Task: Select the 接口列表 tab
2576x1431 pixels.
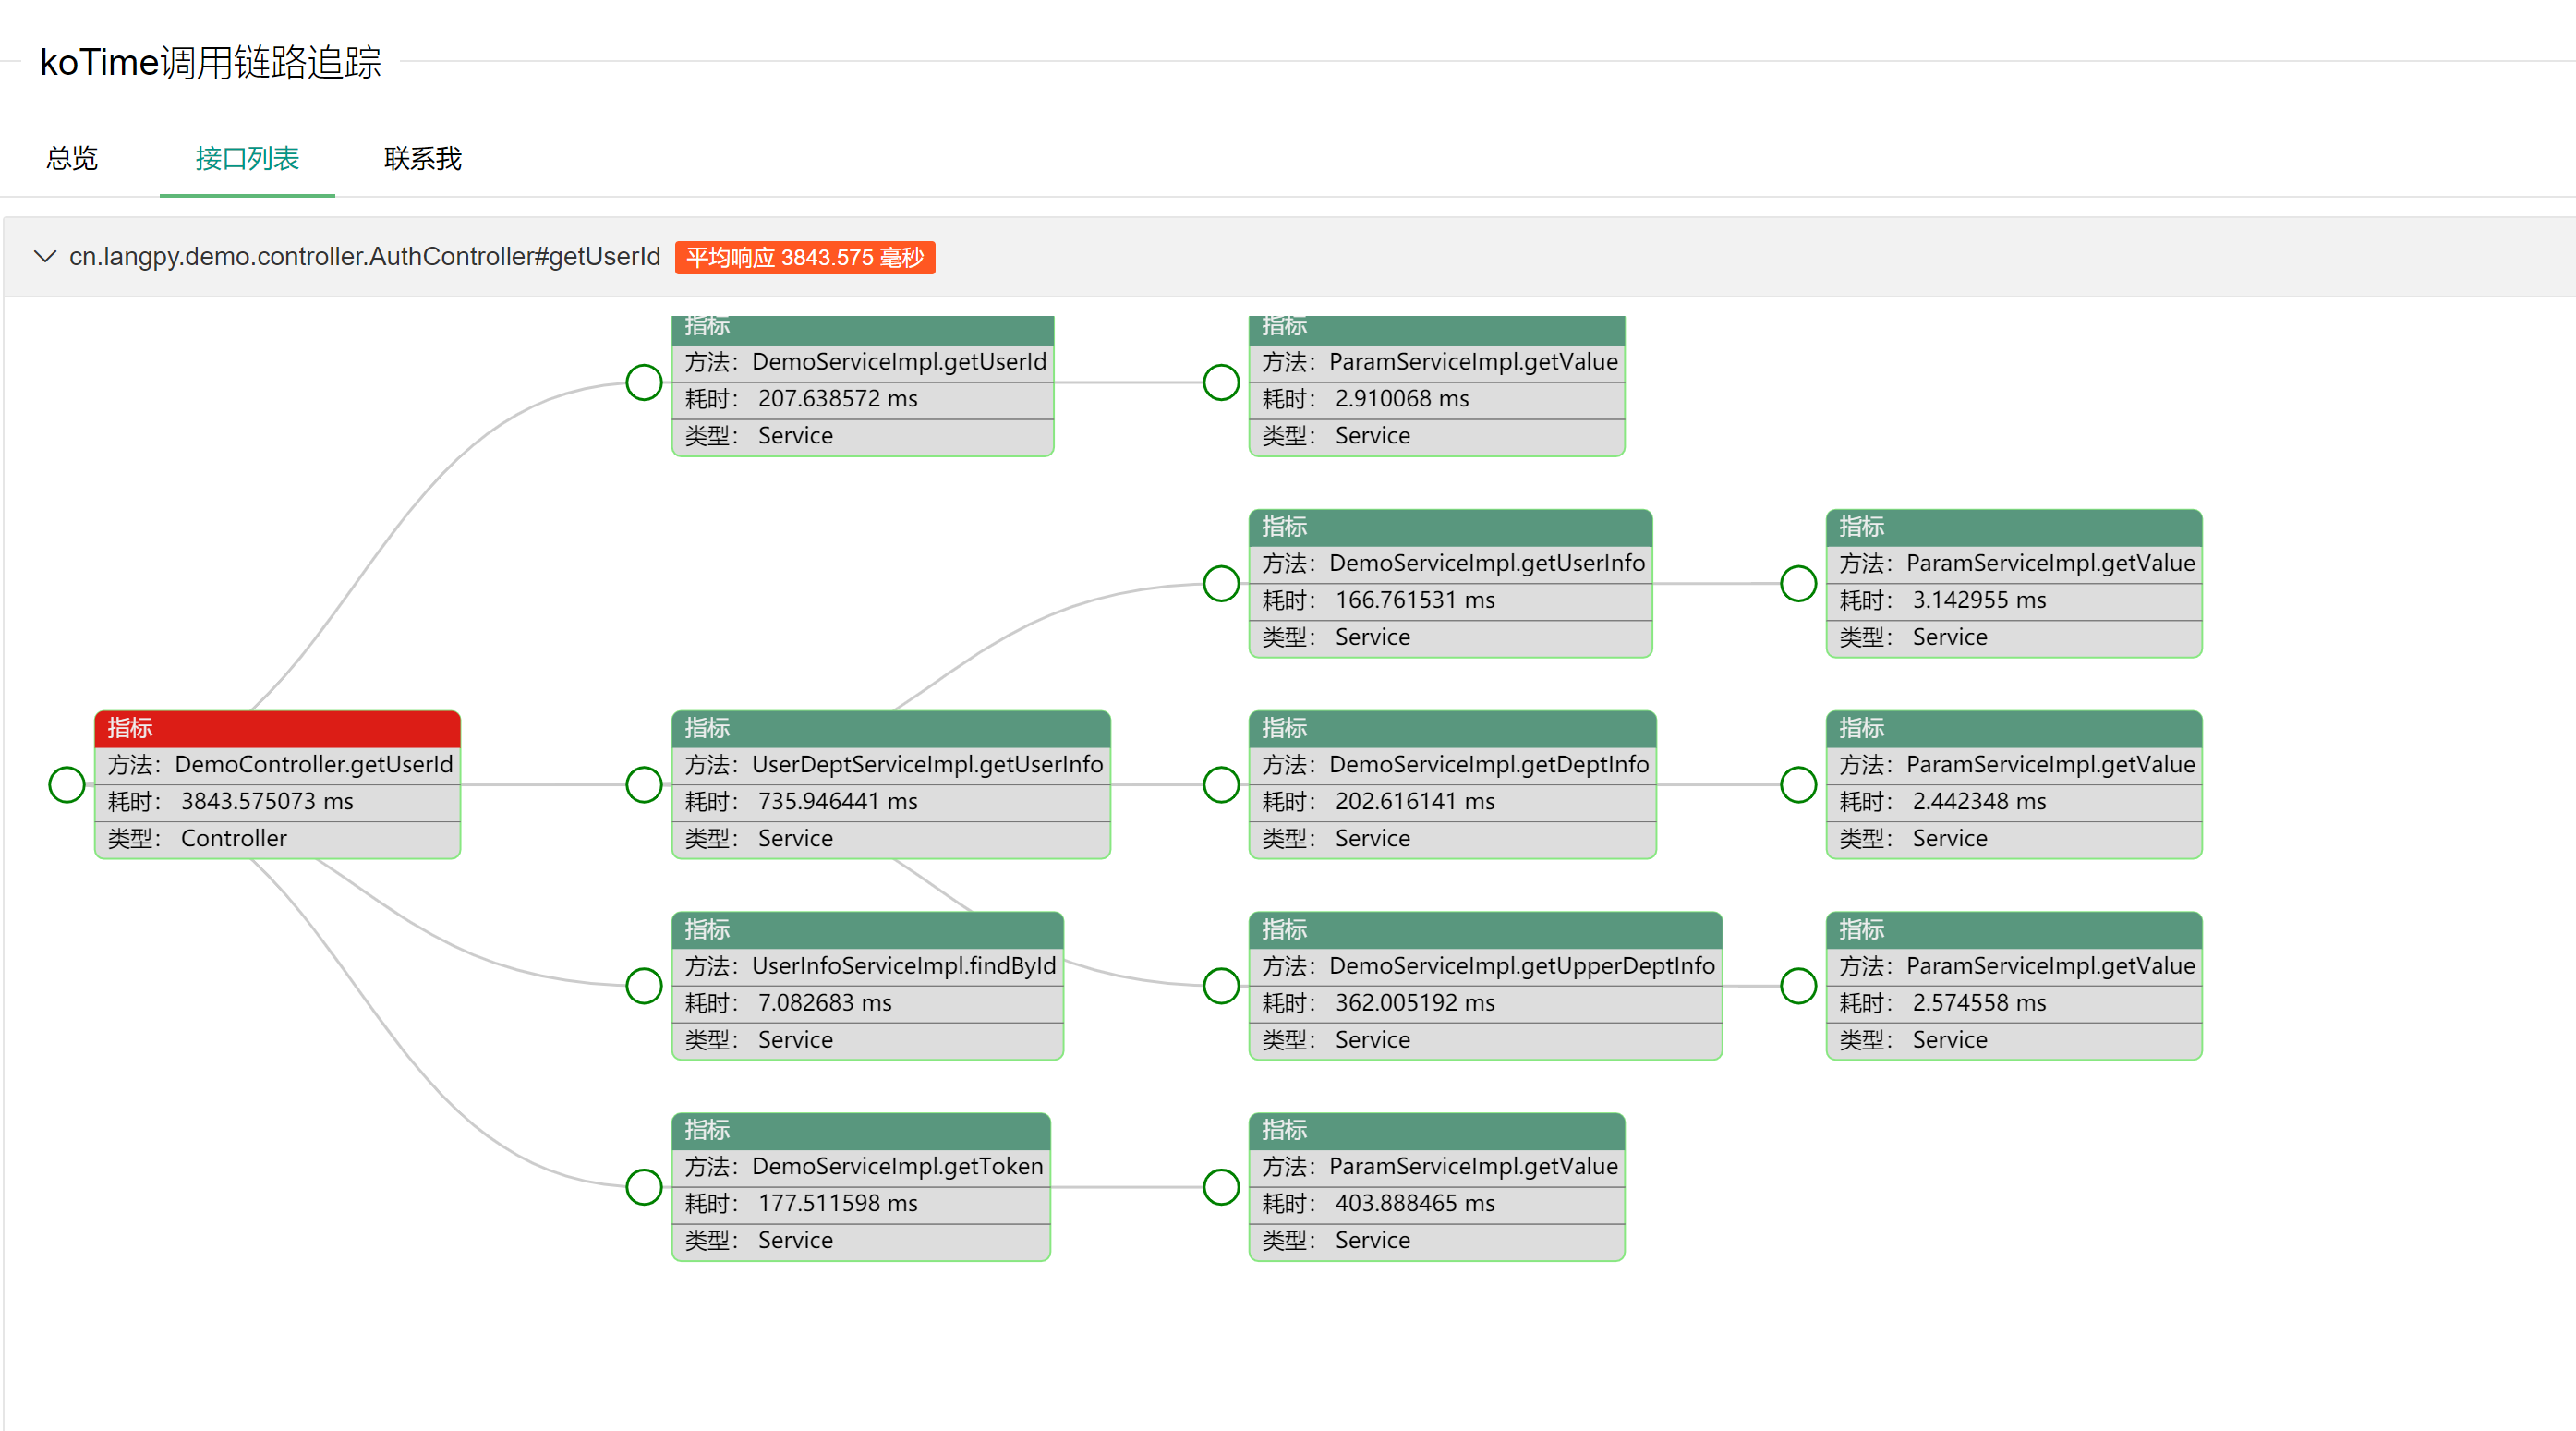Action: [x=247, y=158]
